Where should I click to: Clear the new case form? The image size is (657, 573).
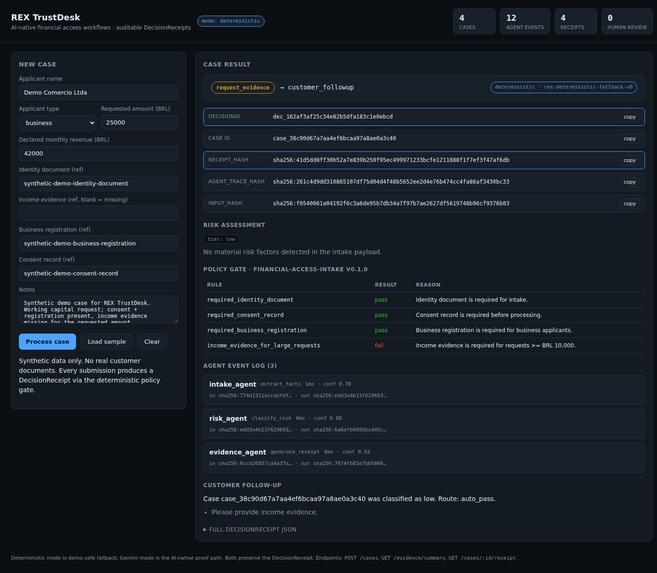click(152, 341)
